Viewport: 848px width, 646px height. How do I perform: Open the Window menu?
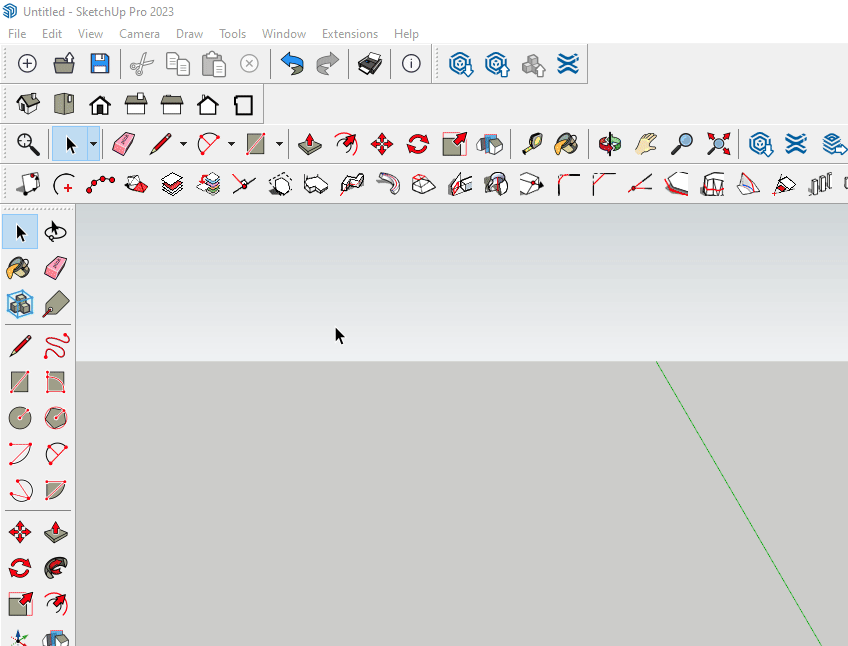284,34
